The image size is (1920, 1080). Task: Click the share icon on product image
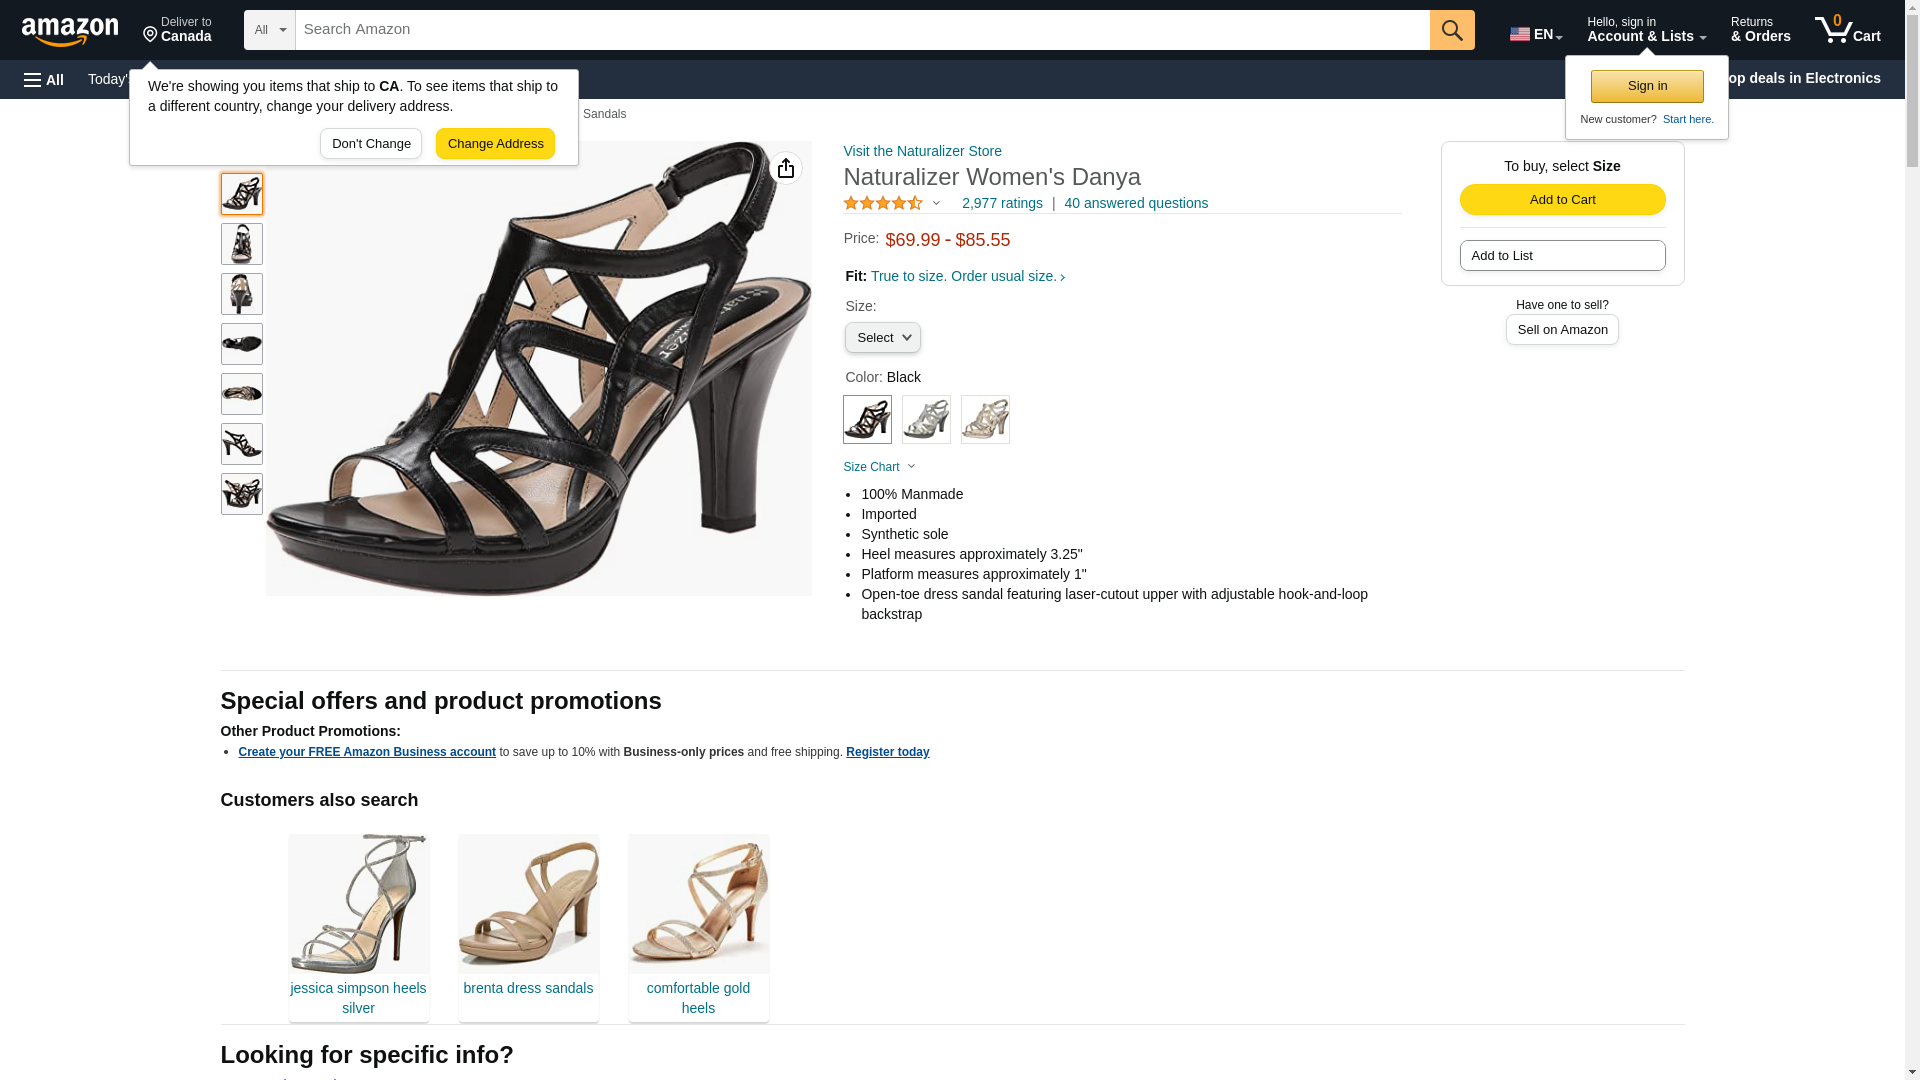[786, 168]
